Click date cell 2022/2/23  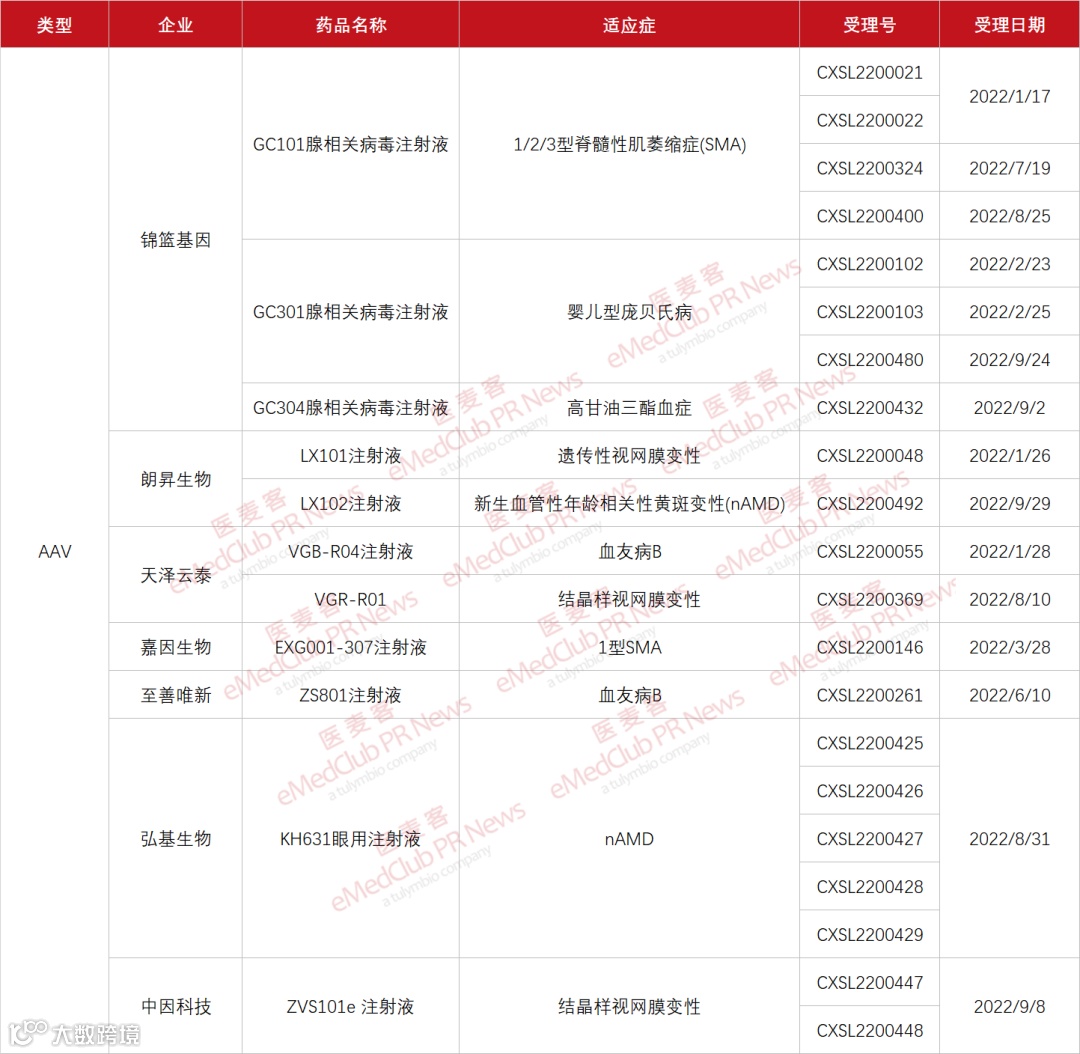coord(1009,264)
